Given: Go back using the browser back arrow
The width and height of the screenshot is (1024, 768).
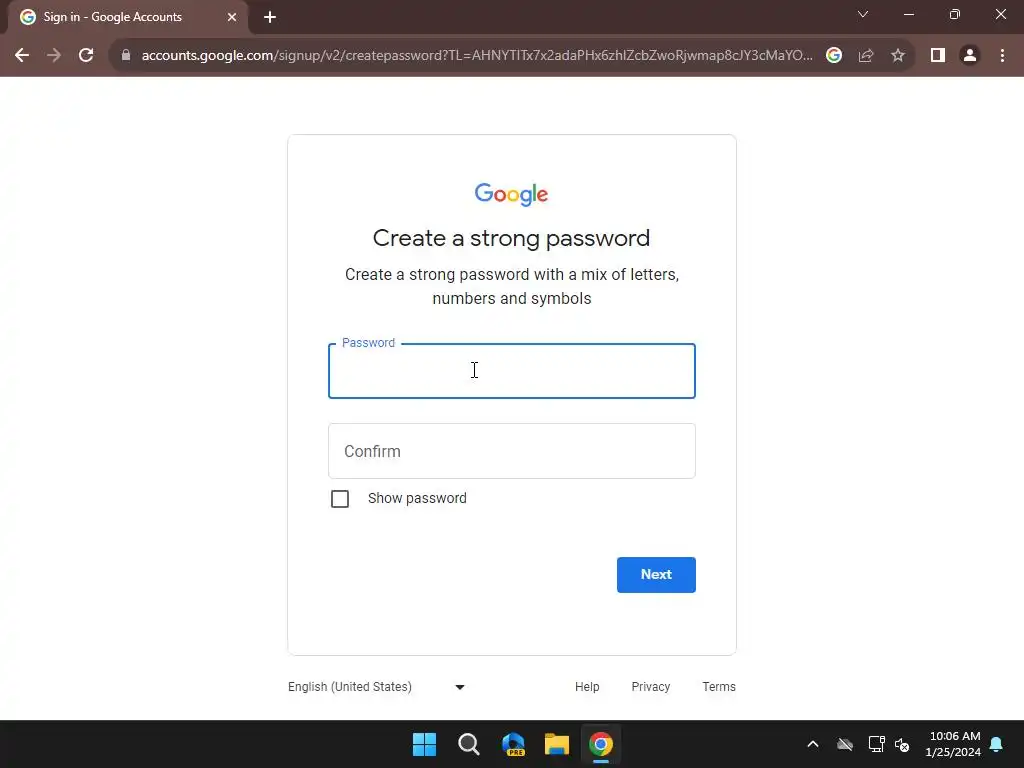Looking at the screenshot, I should [x=22, y=56].
